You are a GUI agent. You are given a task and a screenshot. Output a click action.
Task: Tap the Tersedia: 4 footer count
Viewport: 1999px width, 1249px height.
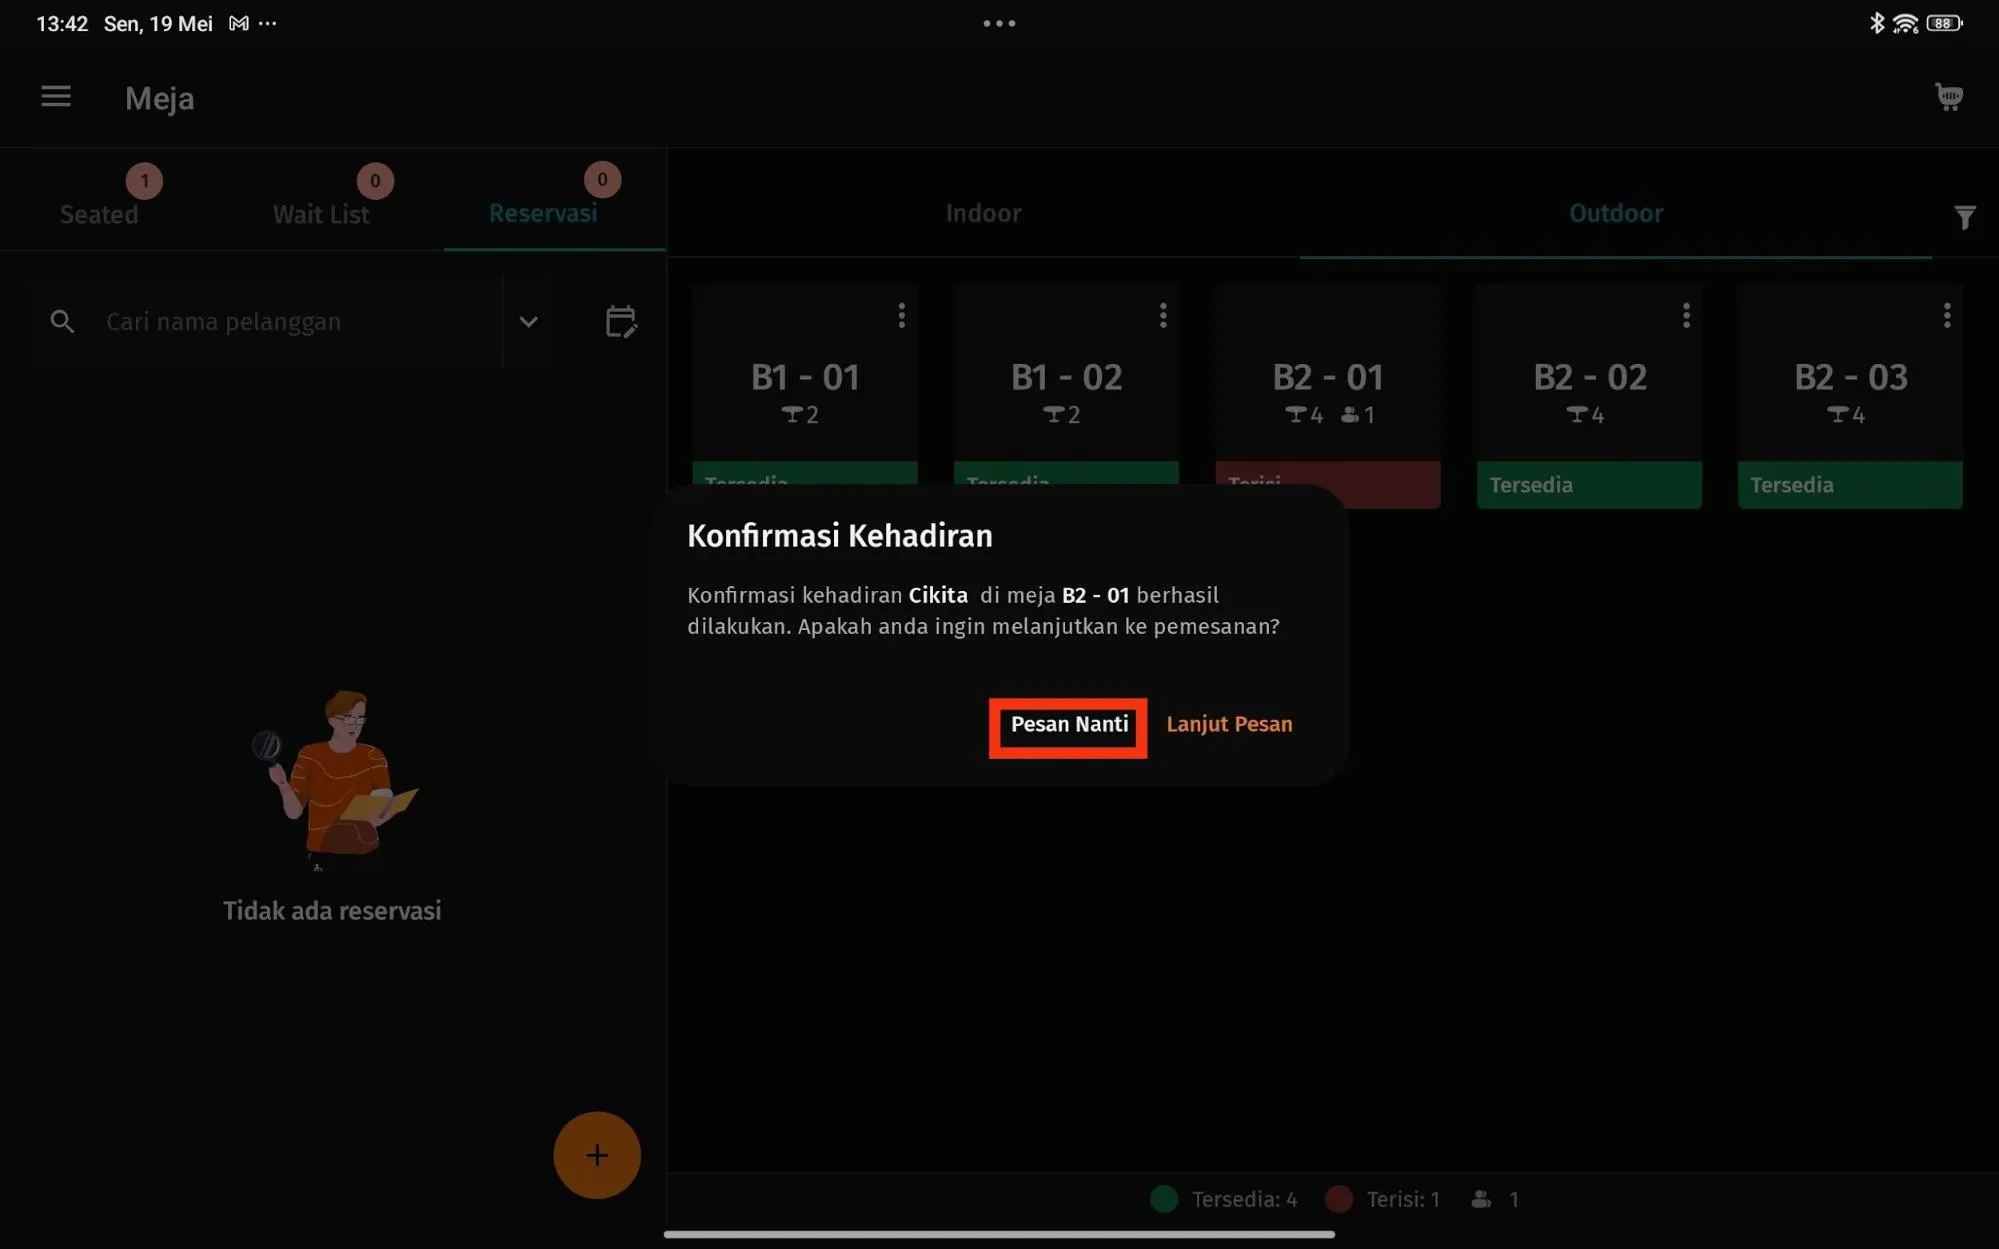click(1244, 1199)
